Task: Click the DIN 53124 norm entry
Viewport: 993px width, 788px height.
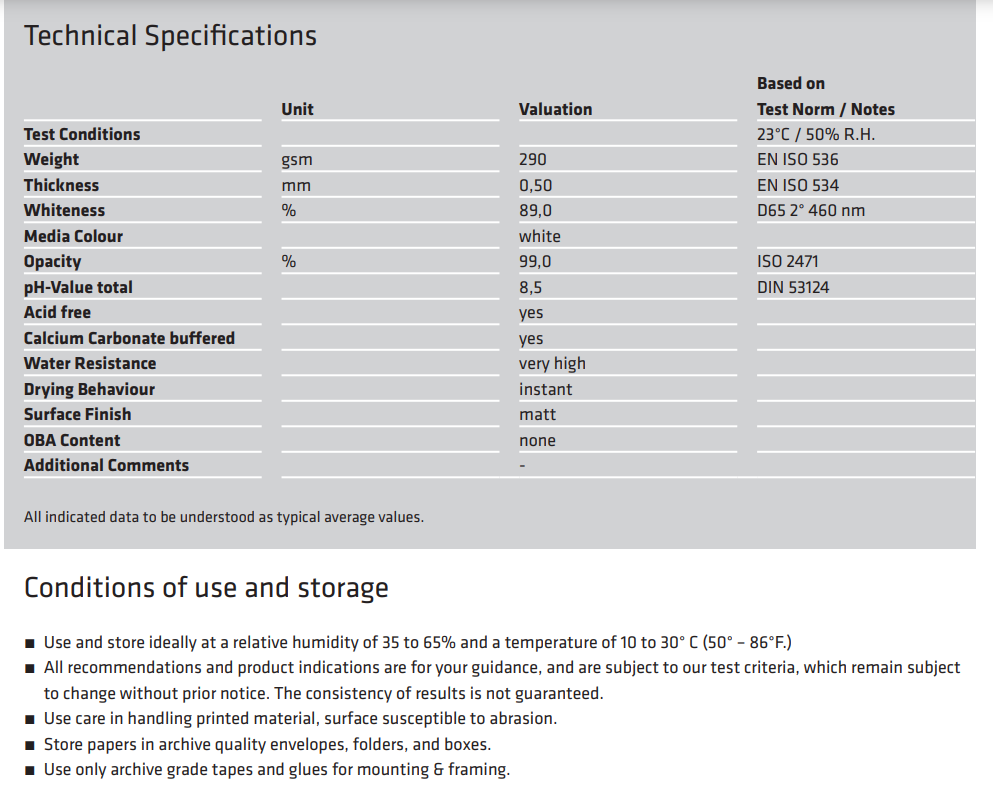Action: click(793, 287)
